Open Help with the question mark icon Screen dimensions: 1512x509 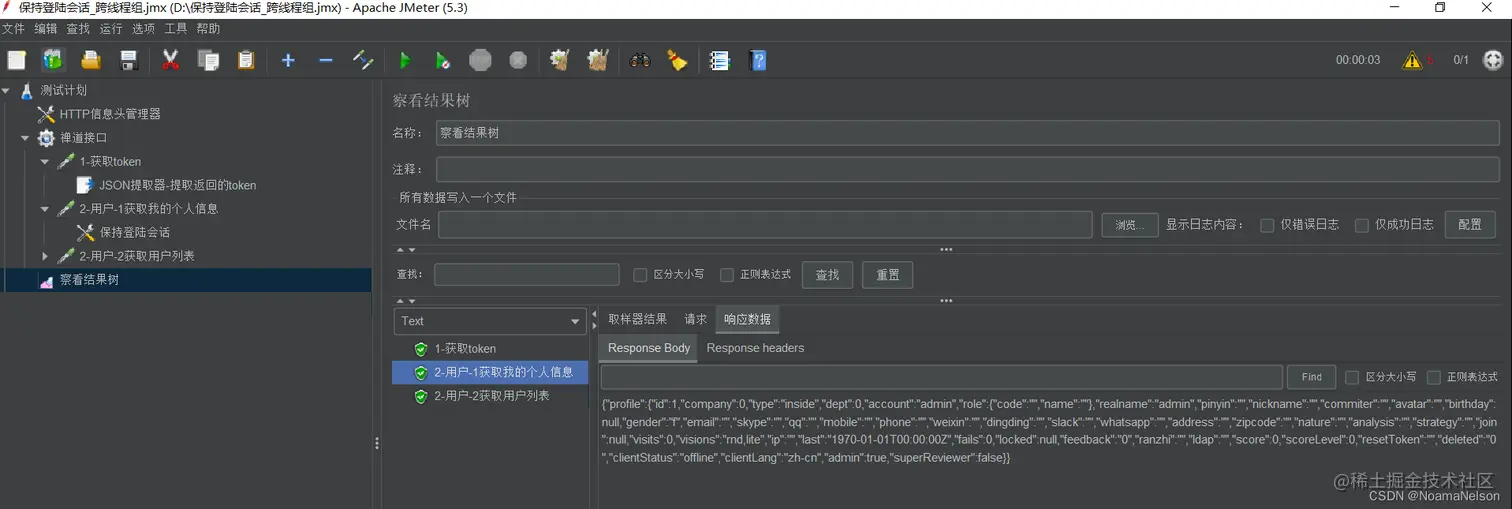point(757,60)
